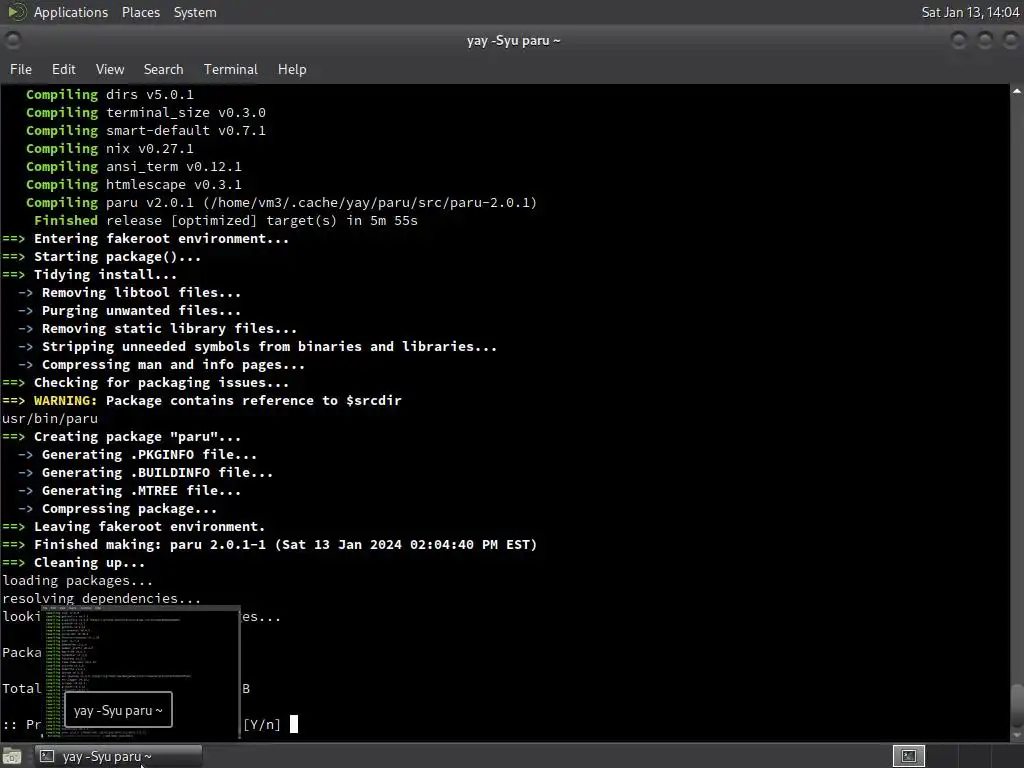
Task: Open the Search menu
Action: pos(163,69)
